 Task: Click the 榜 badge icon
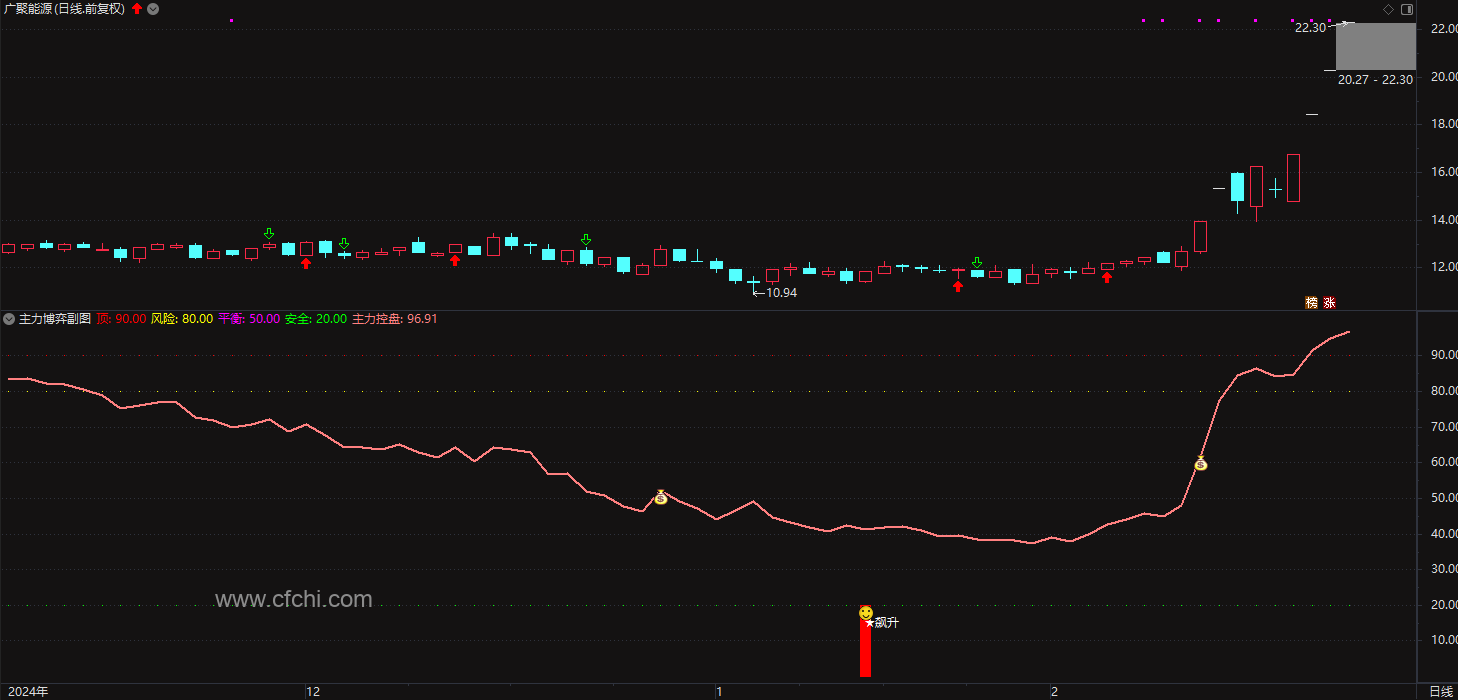1311,303
